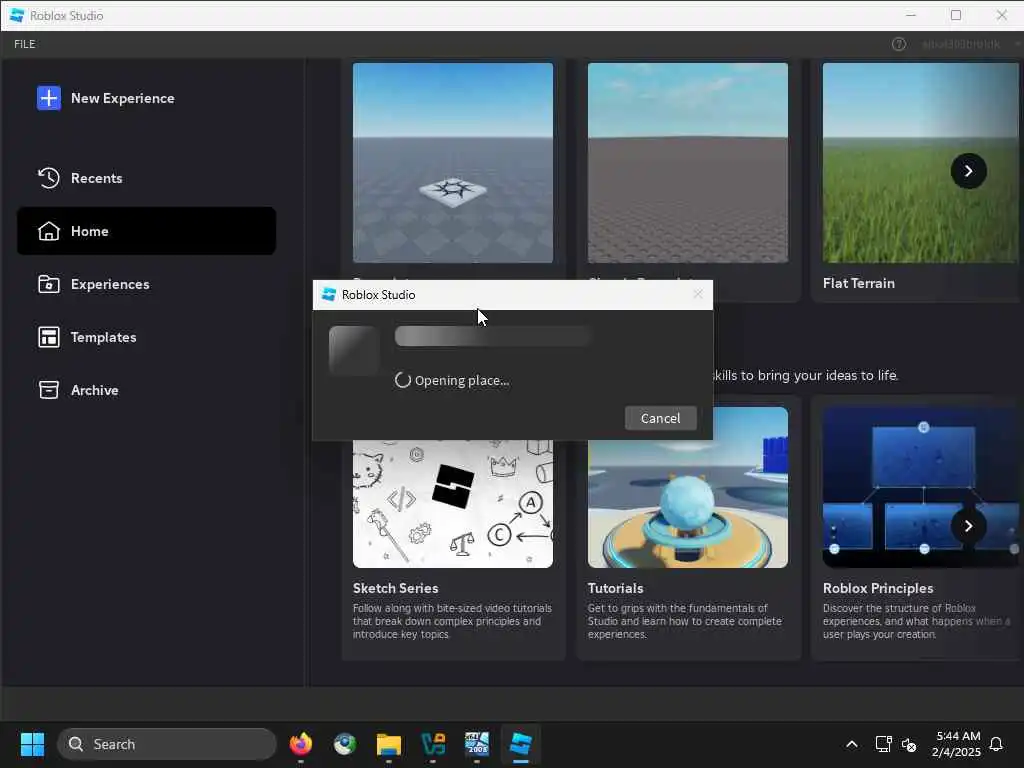
Task: Click the Templates layout icon
Action: [x=49, y=337]
